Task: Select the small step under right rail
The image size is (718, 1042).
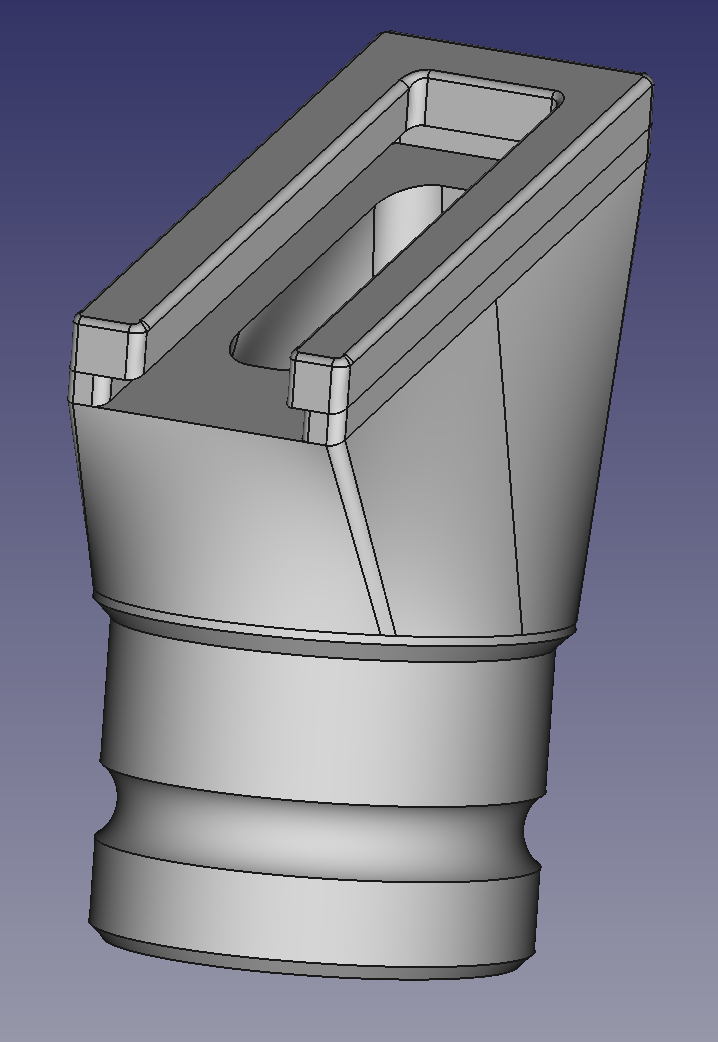Action: pyautogui.click(x=318, y=428)
